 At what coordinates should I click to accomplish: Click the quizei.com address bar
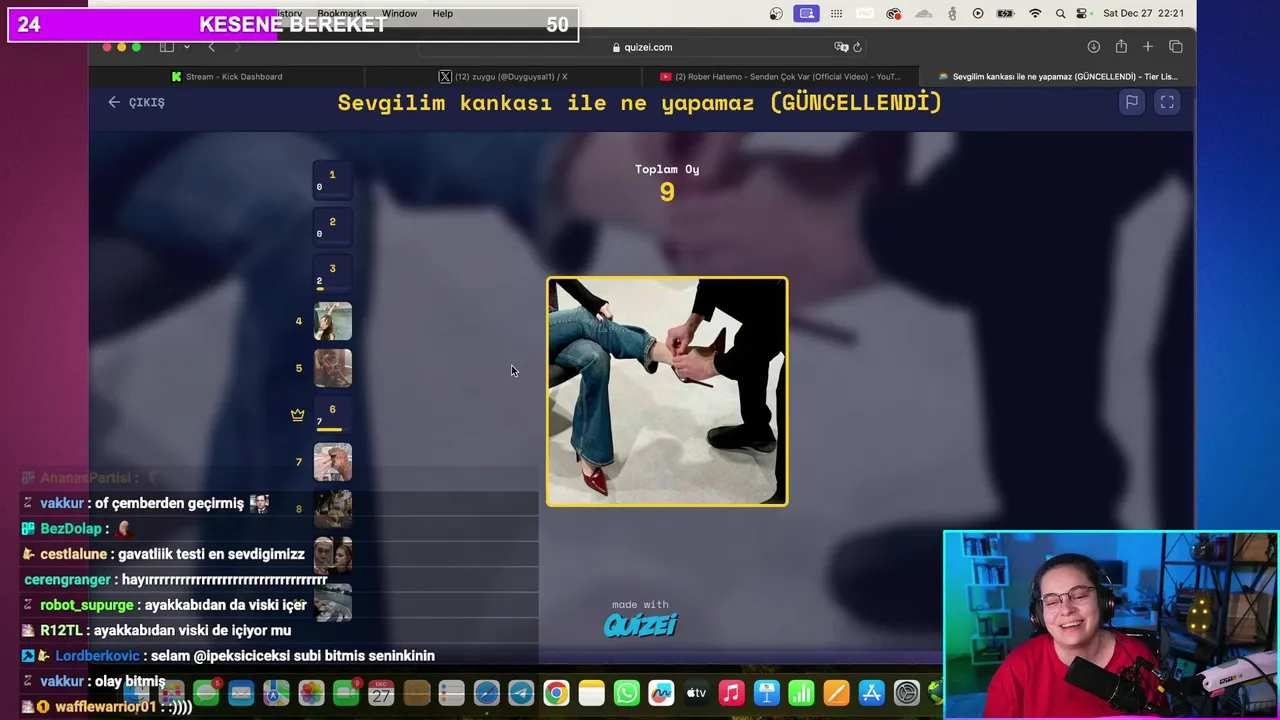642,47
